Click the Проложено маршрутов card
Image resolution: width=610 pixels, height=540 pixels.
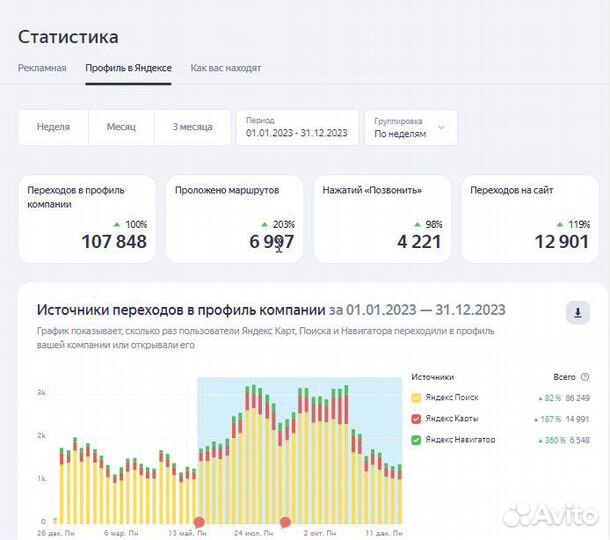234,219
